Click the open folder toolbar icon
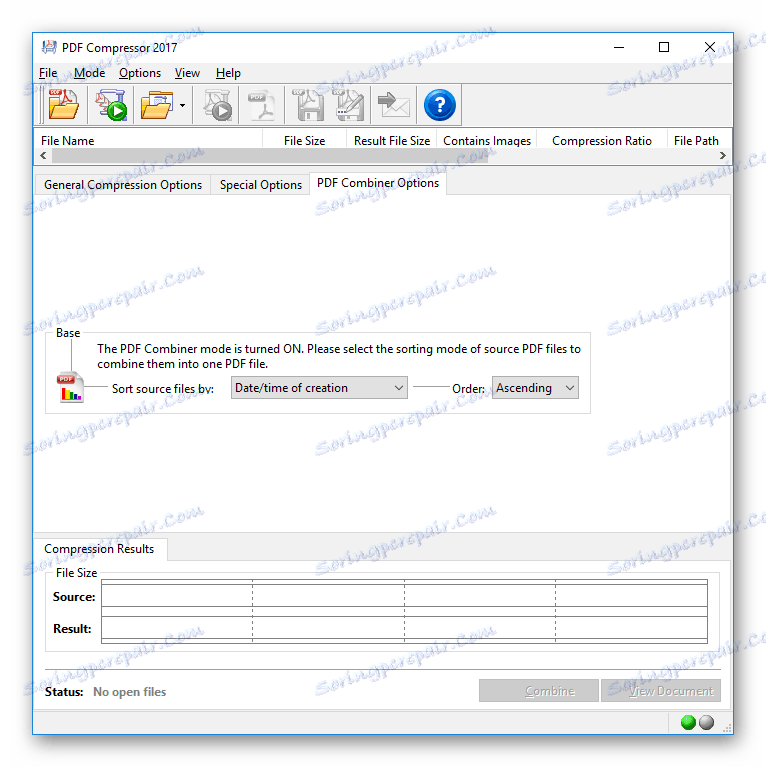Screen dimensions: 766x767 click(157, 105)
